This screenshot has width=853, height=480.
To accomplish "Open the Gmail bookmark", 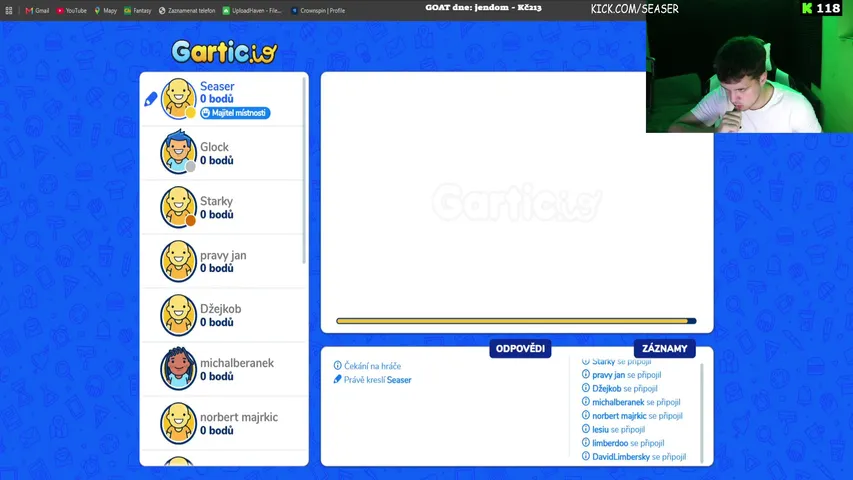I will (37, 10).
